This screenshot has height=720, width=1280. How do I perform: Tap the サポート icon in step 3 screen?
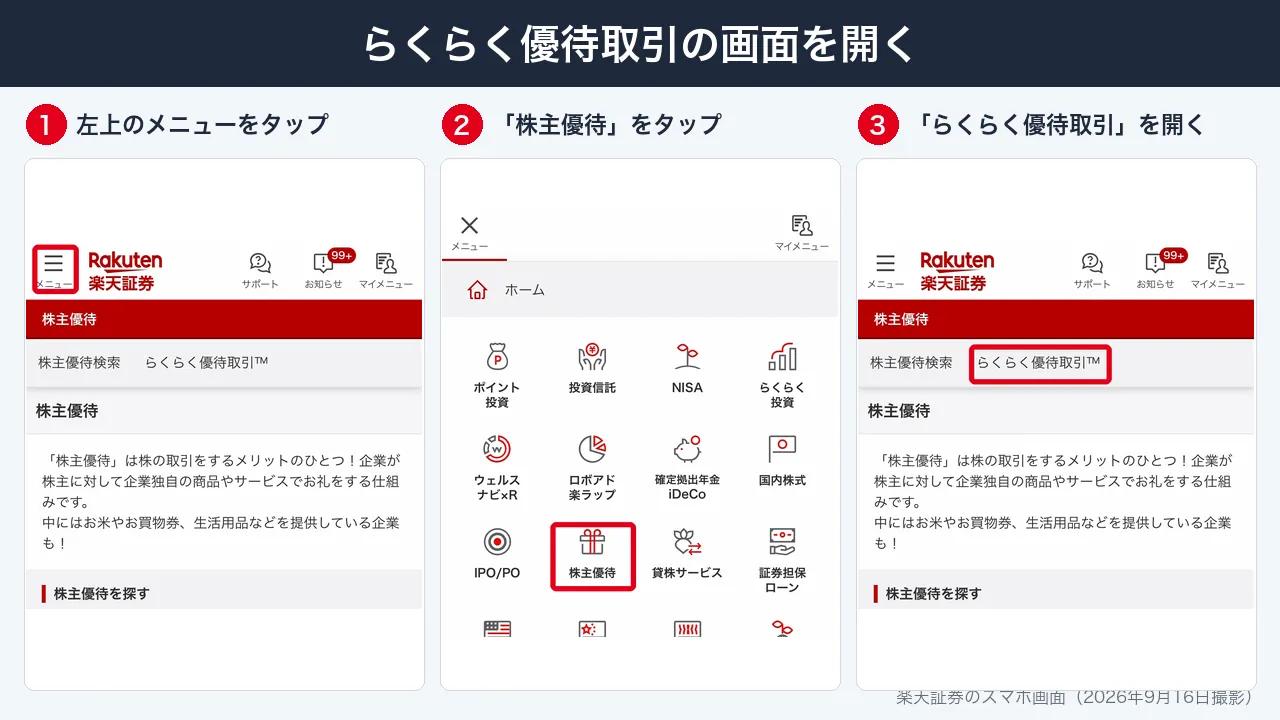[x=1092, y=270]
